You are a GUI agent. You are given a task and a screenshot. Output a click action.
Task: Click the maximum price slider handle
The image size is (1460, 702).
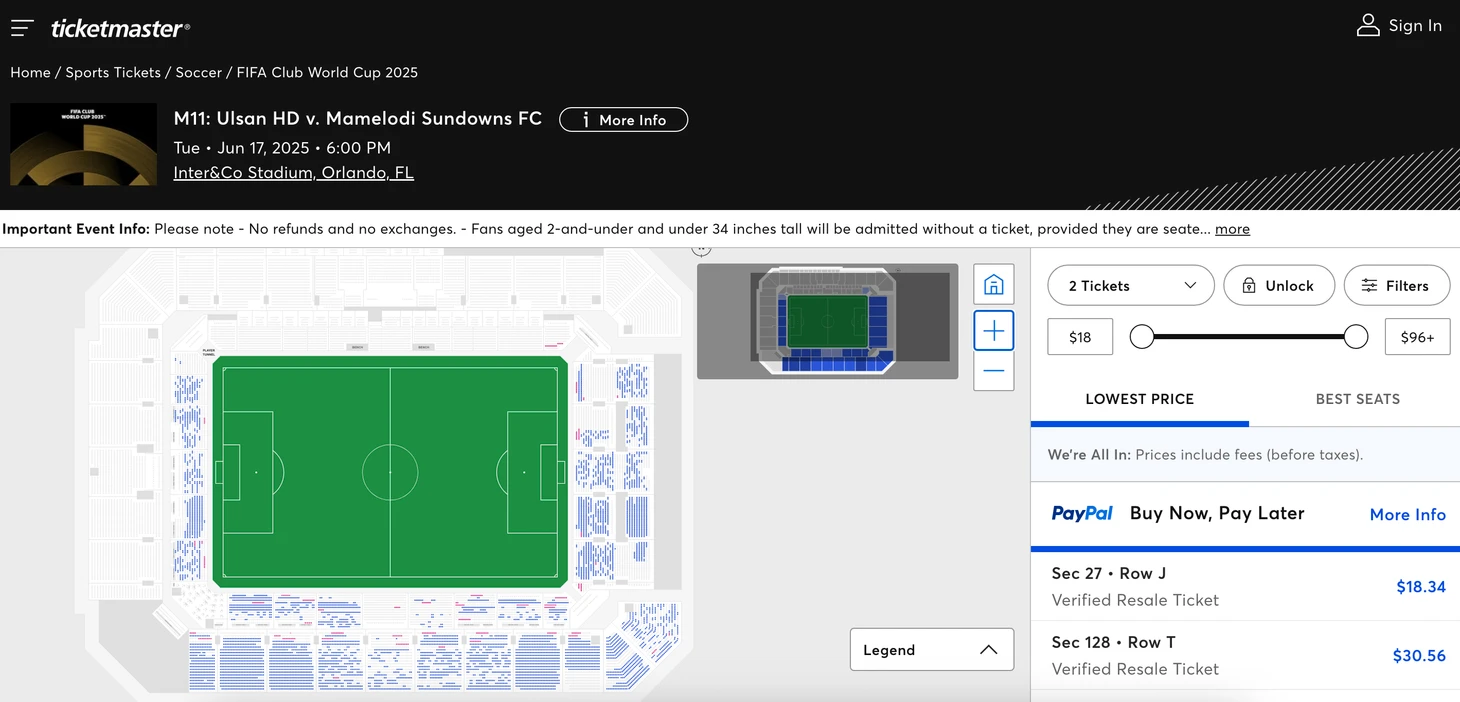[x=1356, y=337]
